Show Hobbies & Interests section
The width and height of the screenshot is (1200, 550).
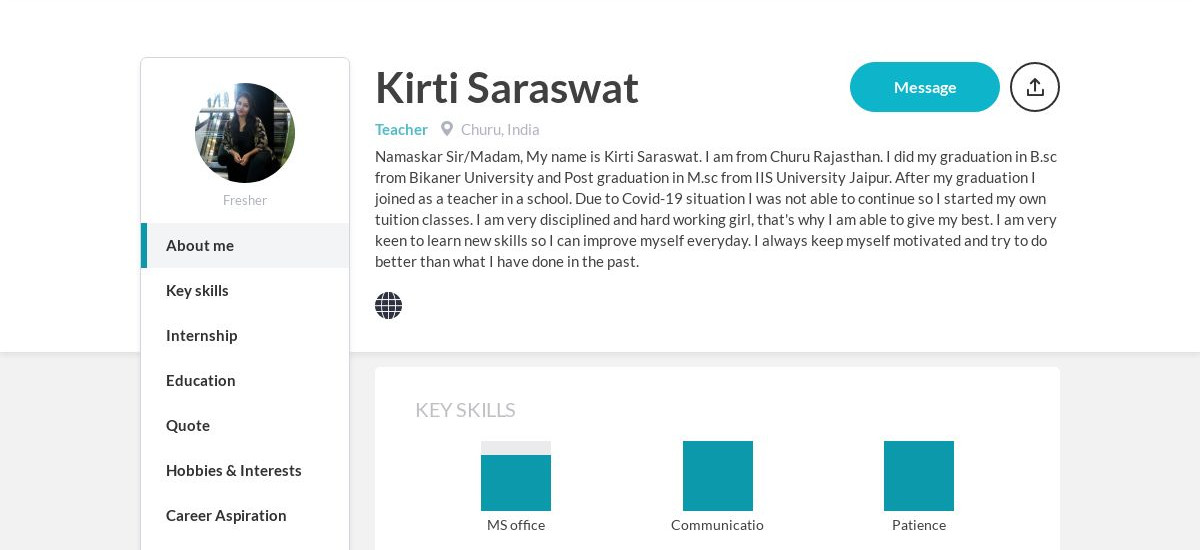[245, 470]
